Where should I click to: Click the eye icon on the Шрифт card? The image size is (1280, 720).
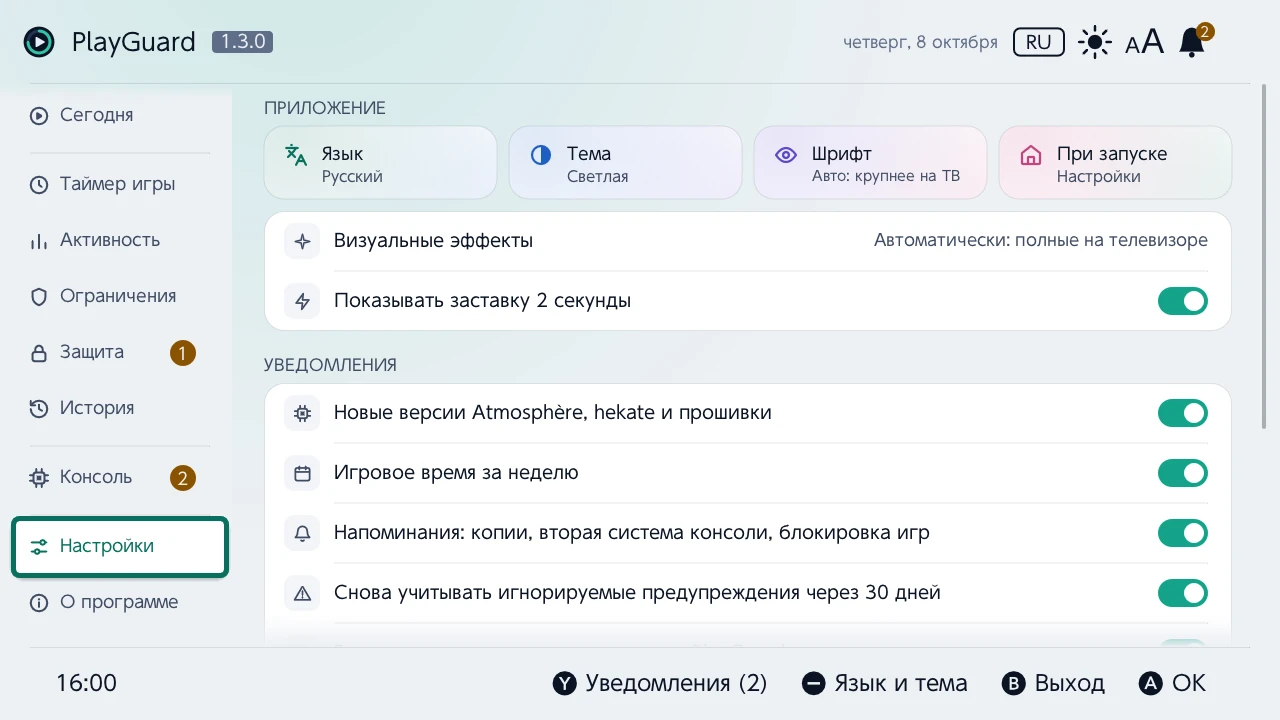pyautogui.click(x=786, y=155)
